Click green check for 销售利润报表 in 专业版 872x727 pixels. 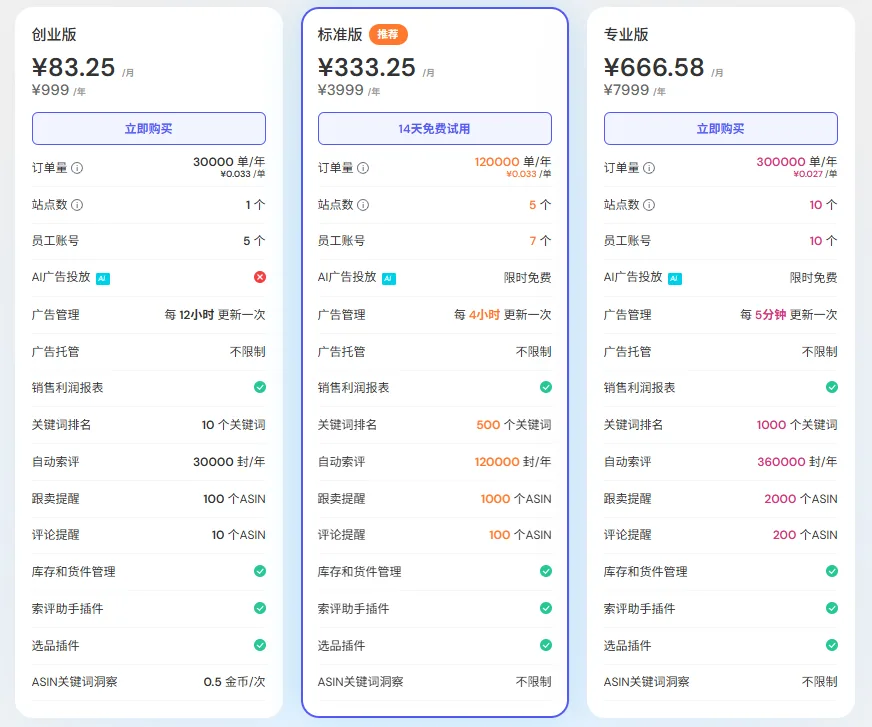(831, 387)
